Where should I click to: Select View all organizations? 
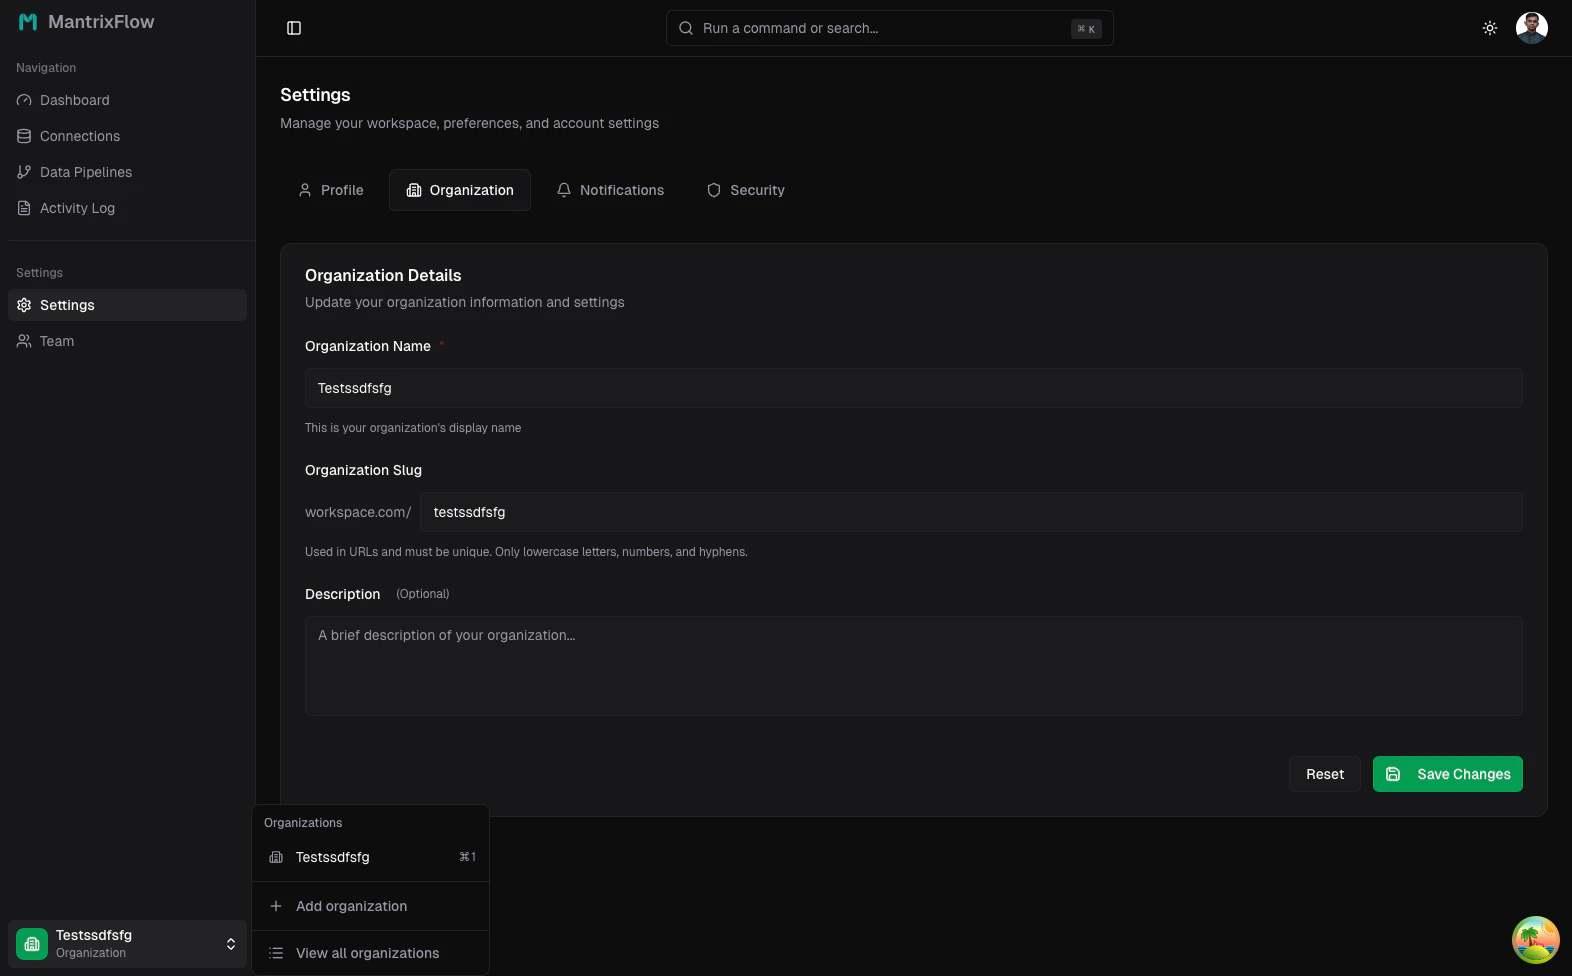tap(370, 953)
